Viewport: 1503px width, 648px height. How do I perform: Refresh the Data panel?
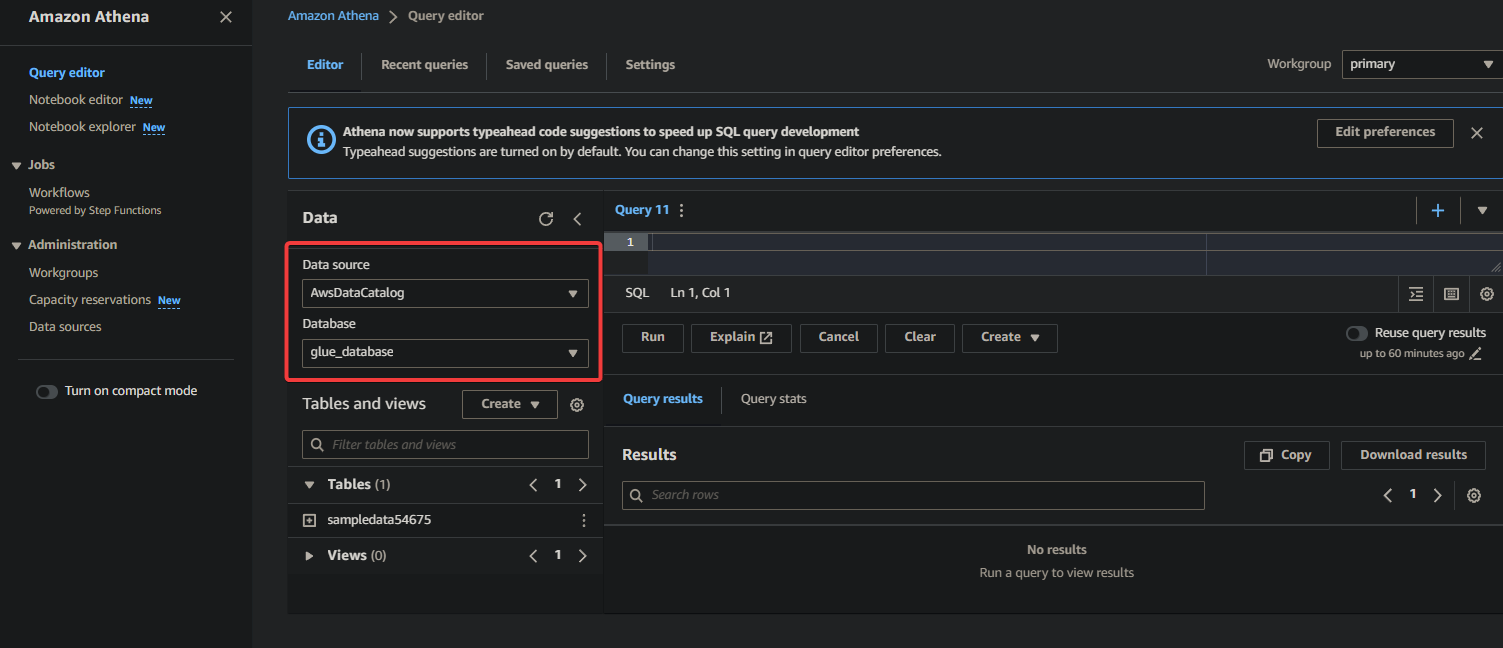tap(546, 219)
